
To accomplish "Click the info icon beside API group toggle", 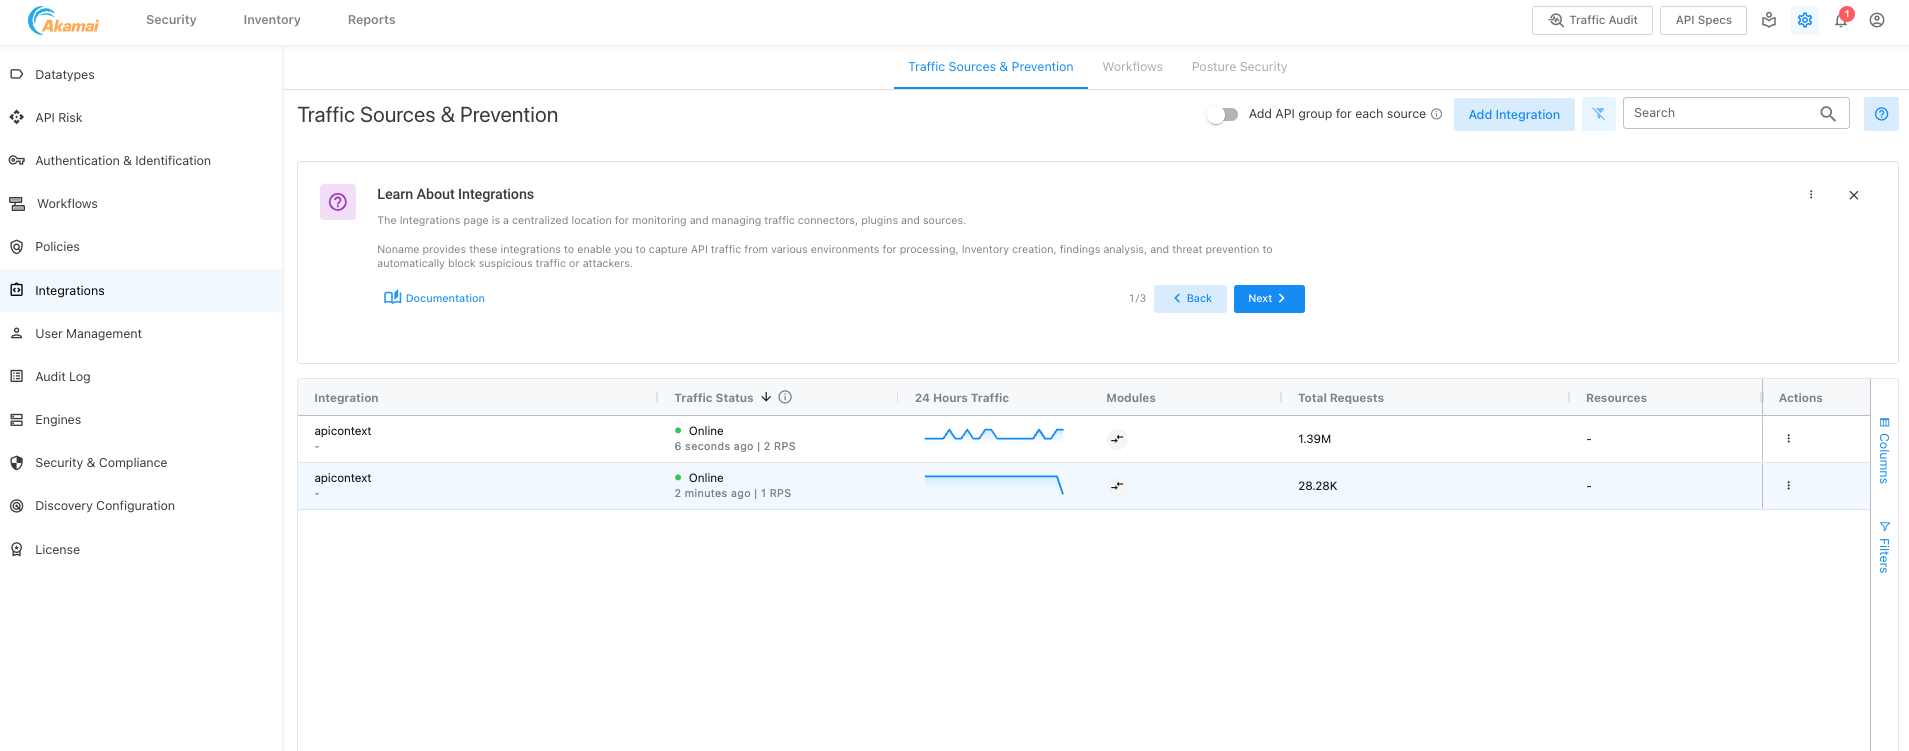I will point(1437,113).
